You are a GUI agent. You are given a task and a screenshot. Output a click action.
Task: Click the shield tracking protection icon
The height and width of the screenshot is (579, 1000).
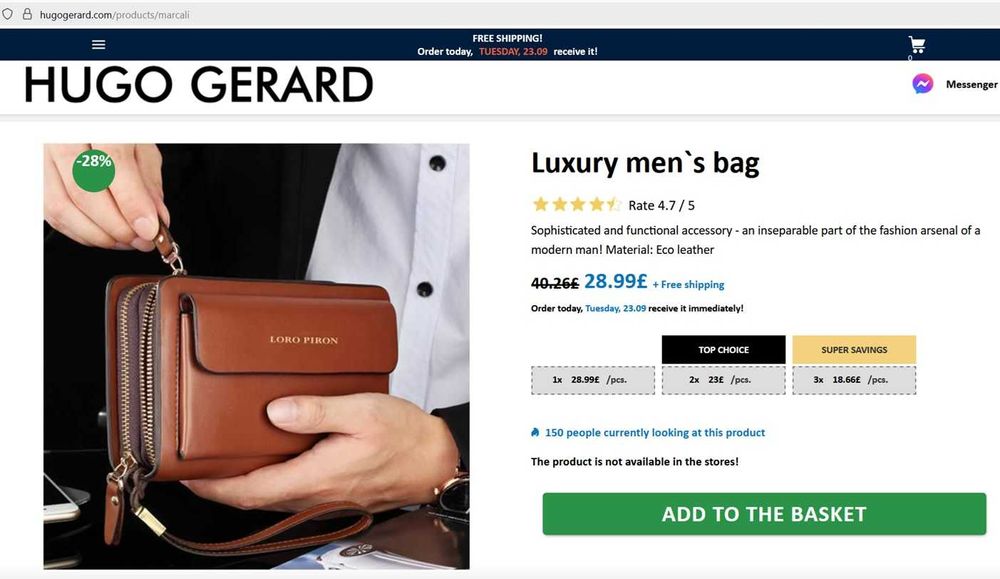[8, 14]
